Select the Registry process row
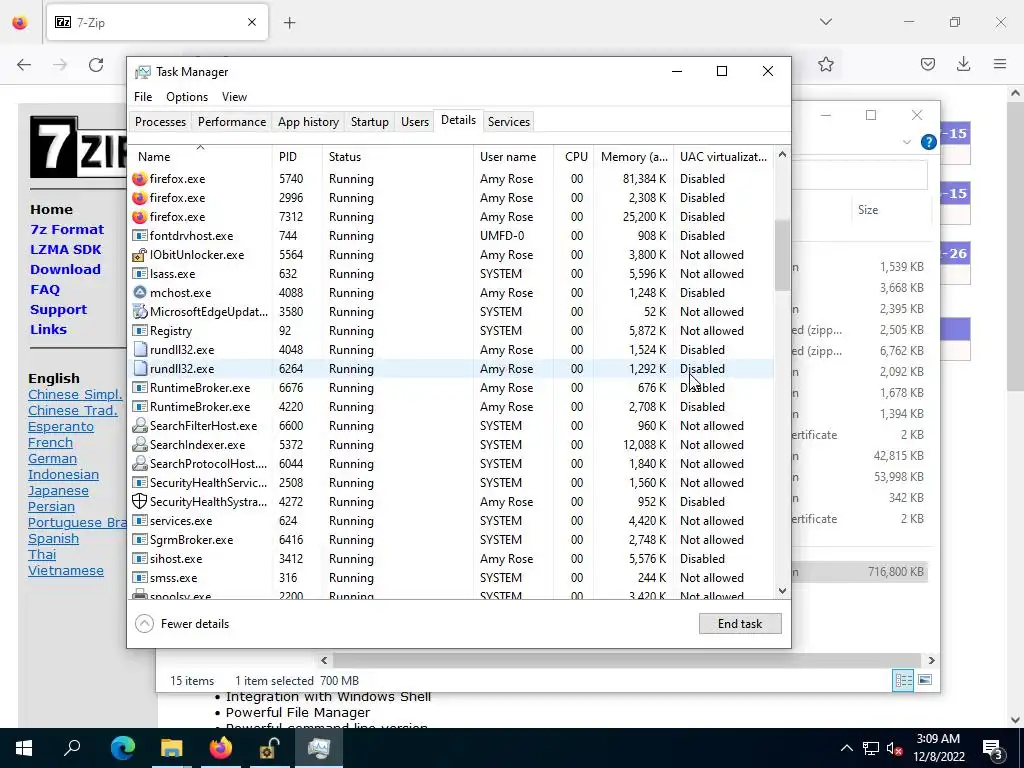The image size is (1024, 768). 451,331
